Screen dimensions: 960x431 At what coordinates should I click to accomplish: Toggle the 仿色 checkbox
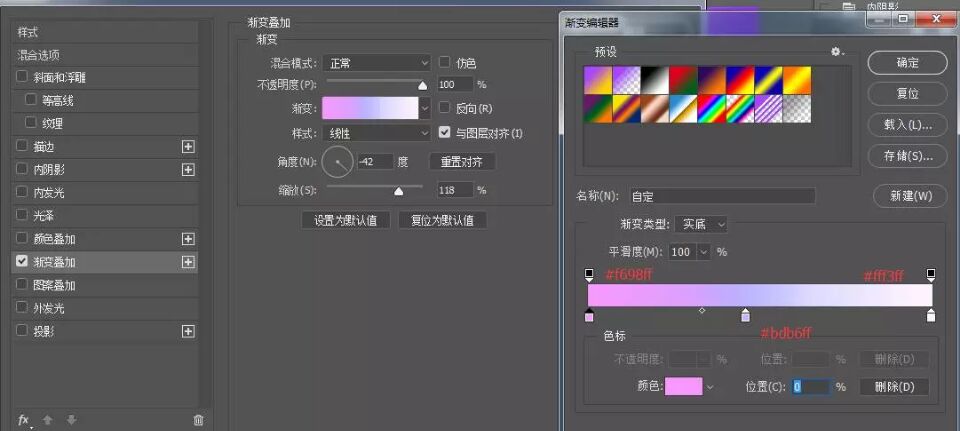[x=444, y=62]
